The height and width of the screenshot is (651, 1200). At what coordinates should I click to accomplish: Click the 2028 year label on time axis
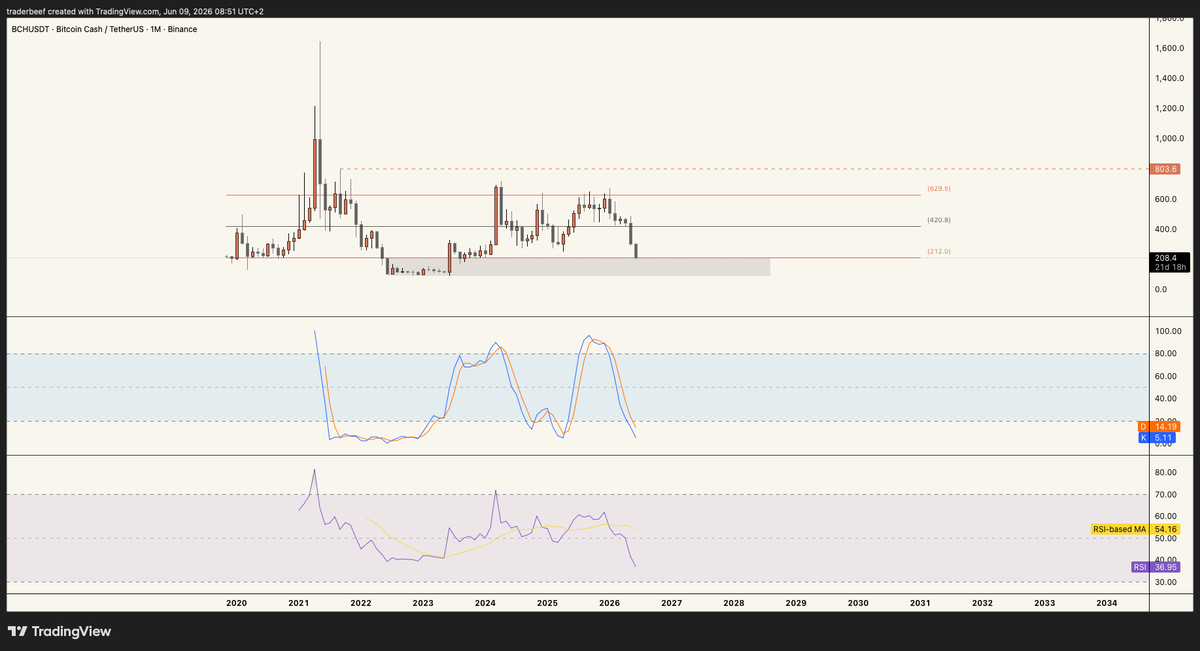pyautogui.click(x=733, y=603)
